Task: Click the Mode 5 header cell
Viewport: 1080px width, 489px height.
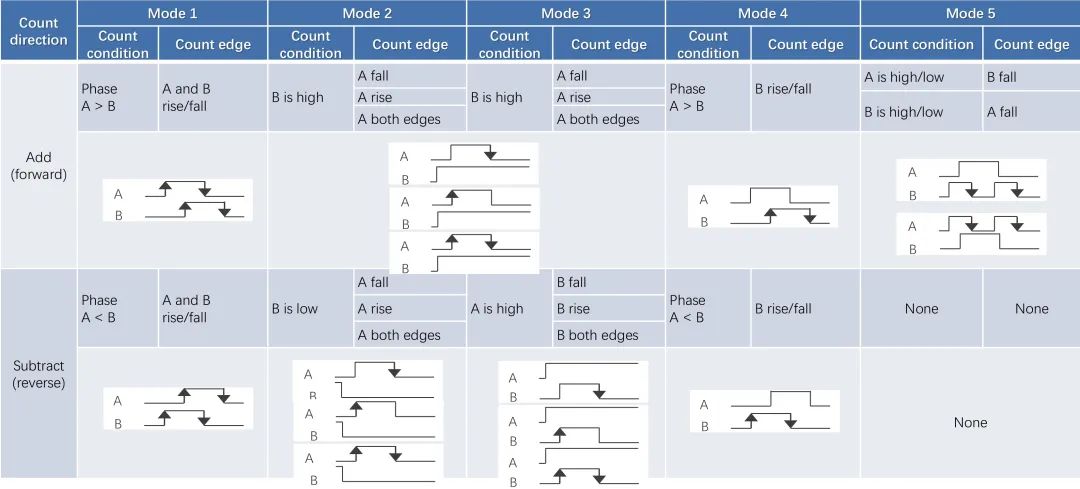Action: [x=970, y=13]
